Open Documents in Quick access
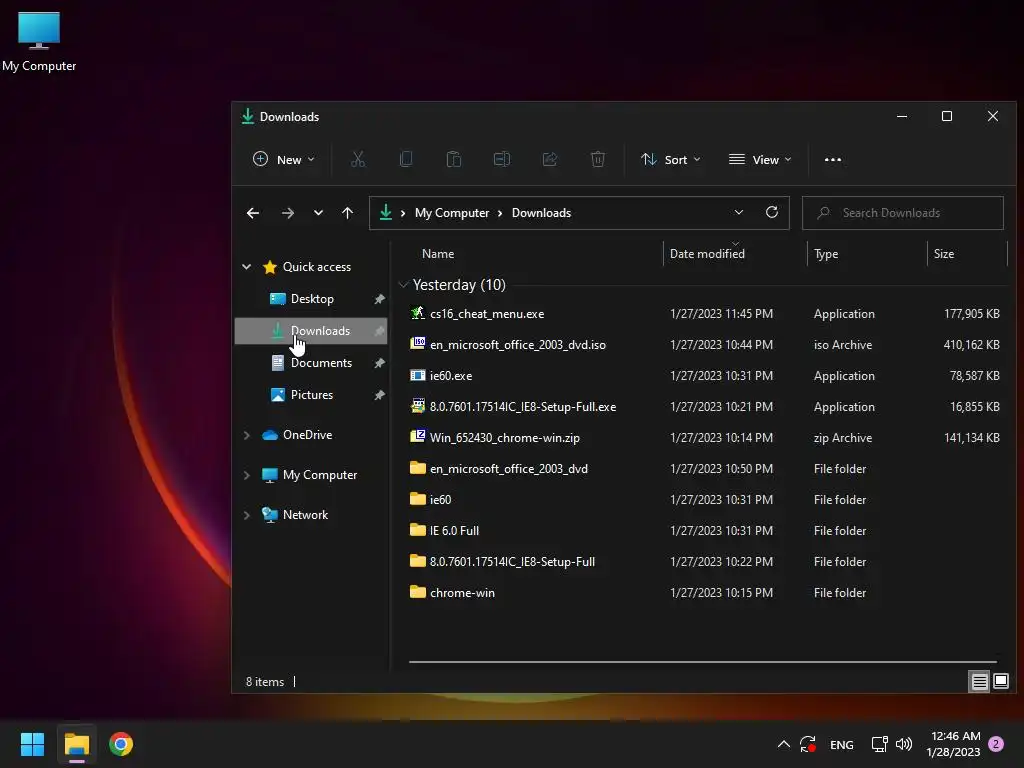 point(321,362)
